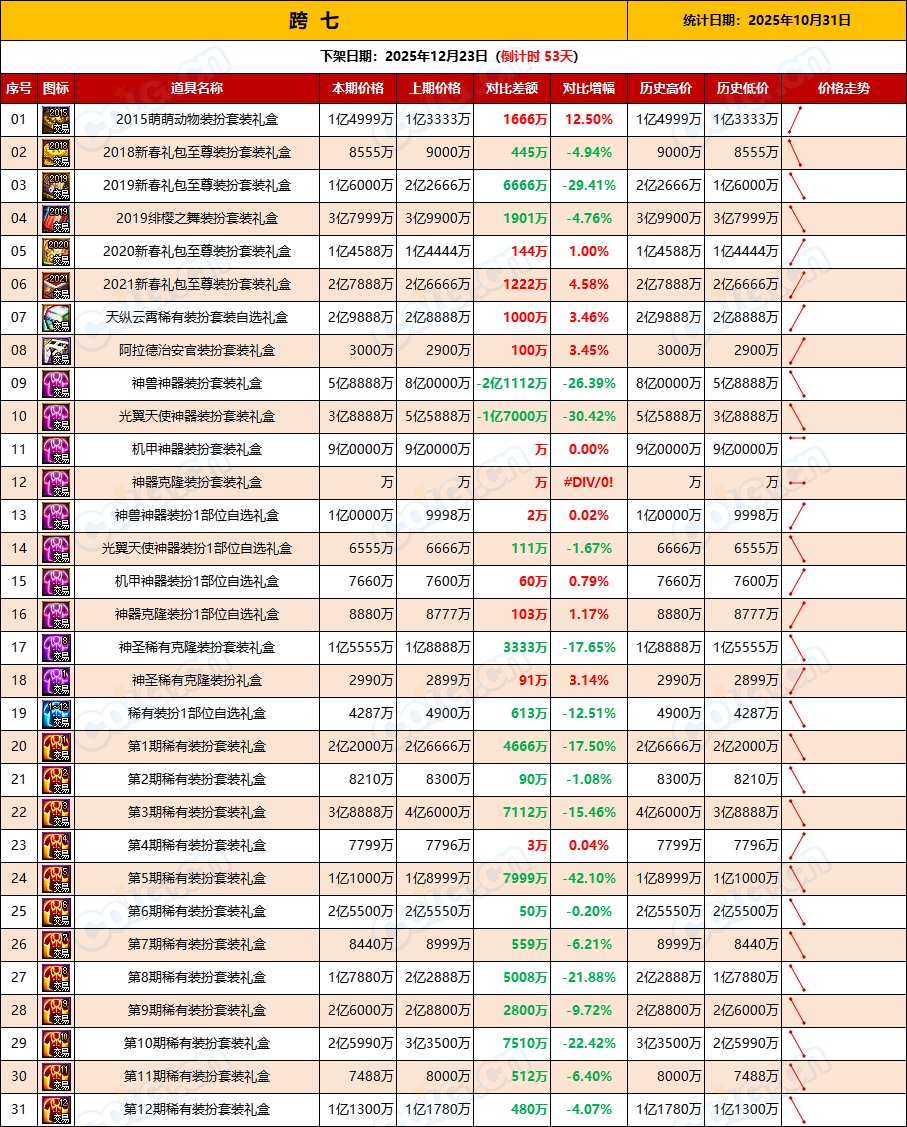The height and width of the screenshot is (1127, 907).
Task: Click the 价格走势 column header
Action: pyautogui.click(x=846, y=88)
